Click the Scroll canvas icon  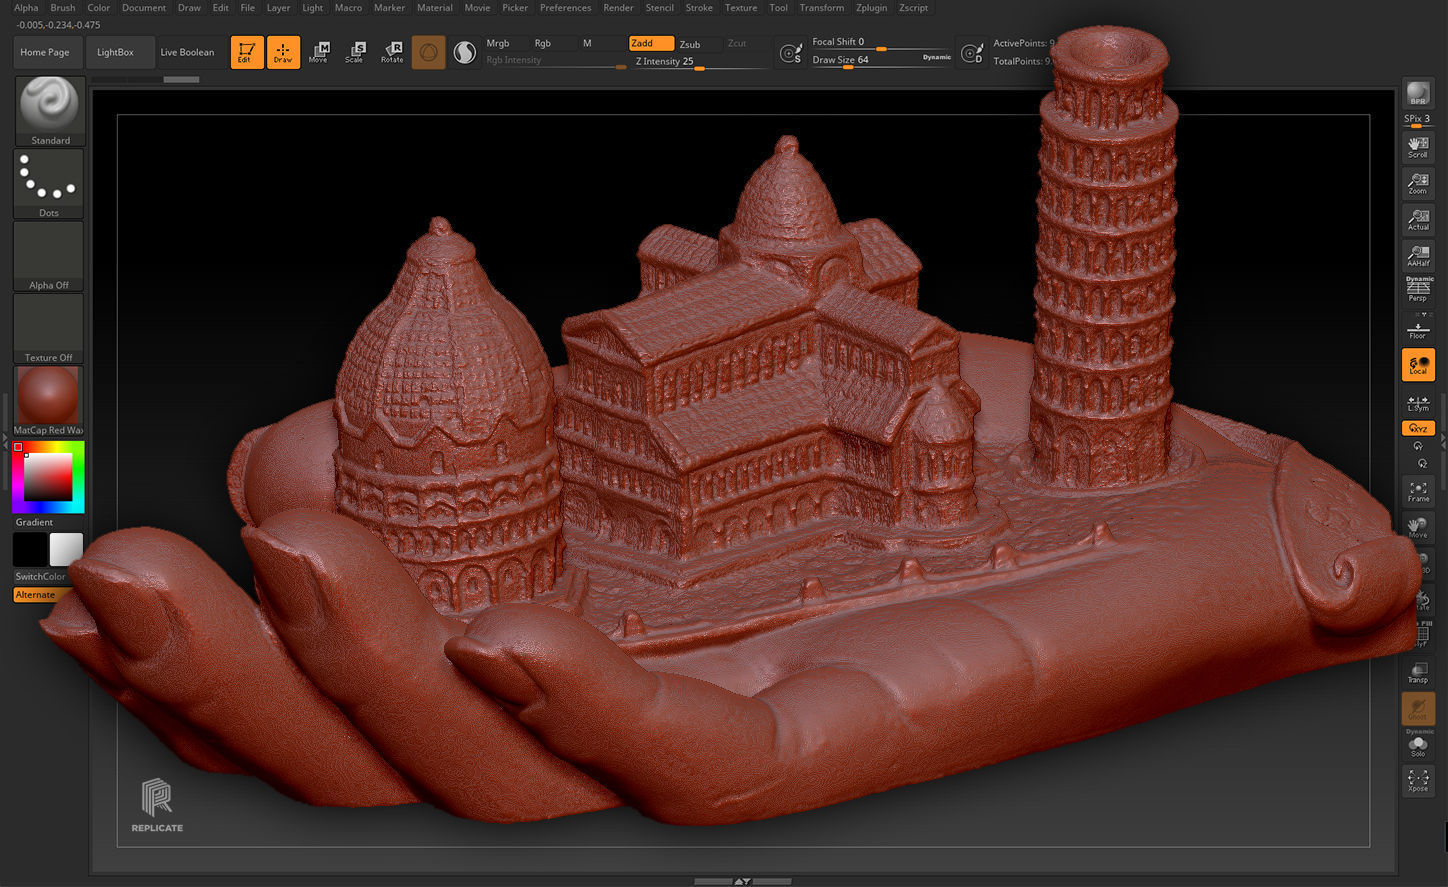[x=1418, y=147]
